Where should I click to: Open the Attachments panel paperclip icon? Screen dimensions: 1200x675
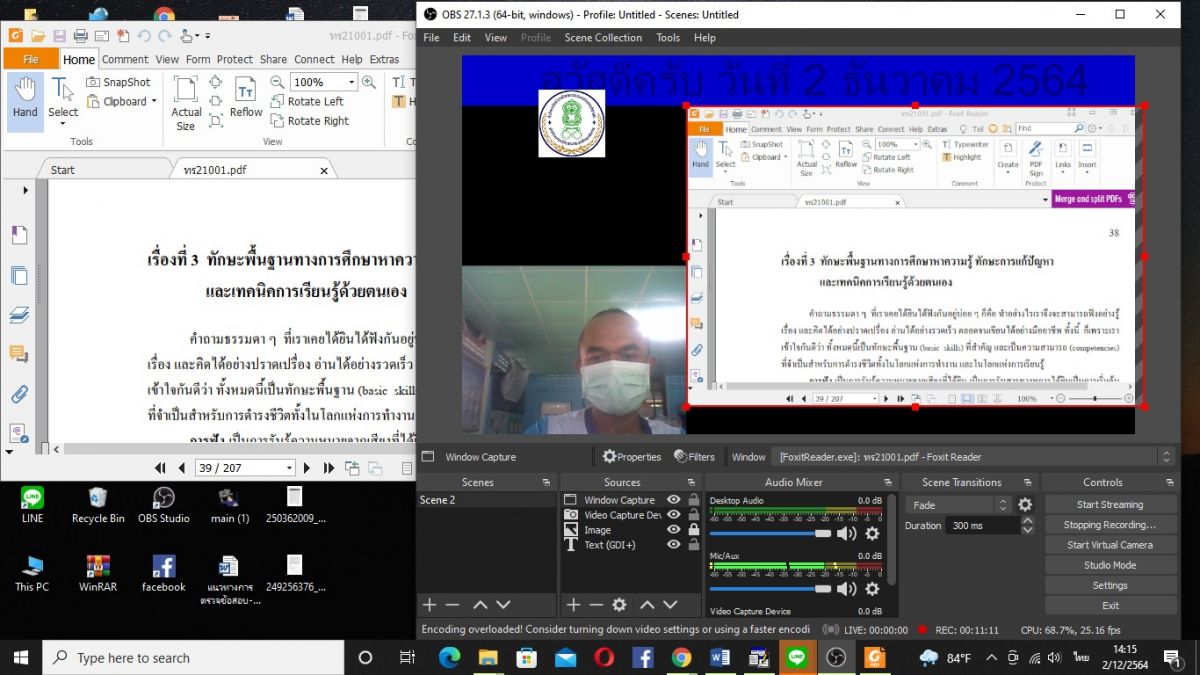(x=18, y=394)
